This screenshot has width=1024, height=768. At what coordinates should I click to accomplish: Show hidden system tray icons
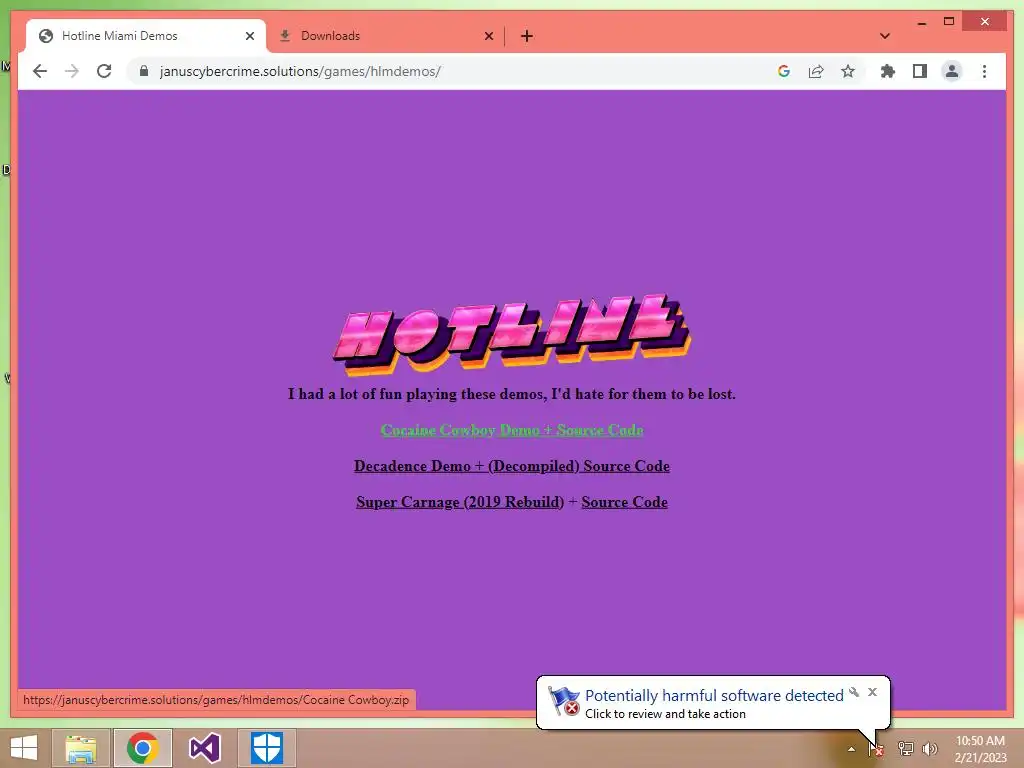click(851, 749)
